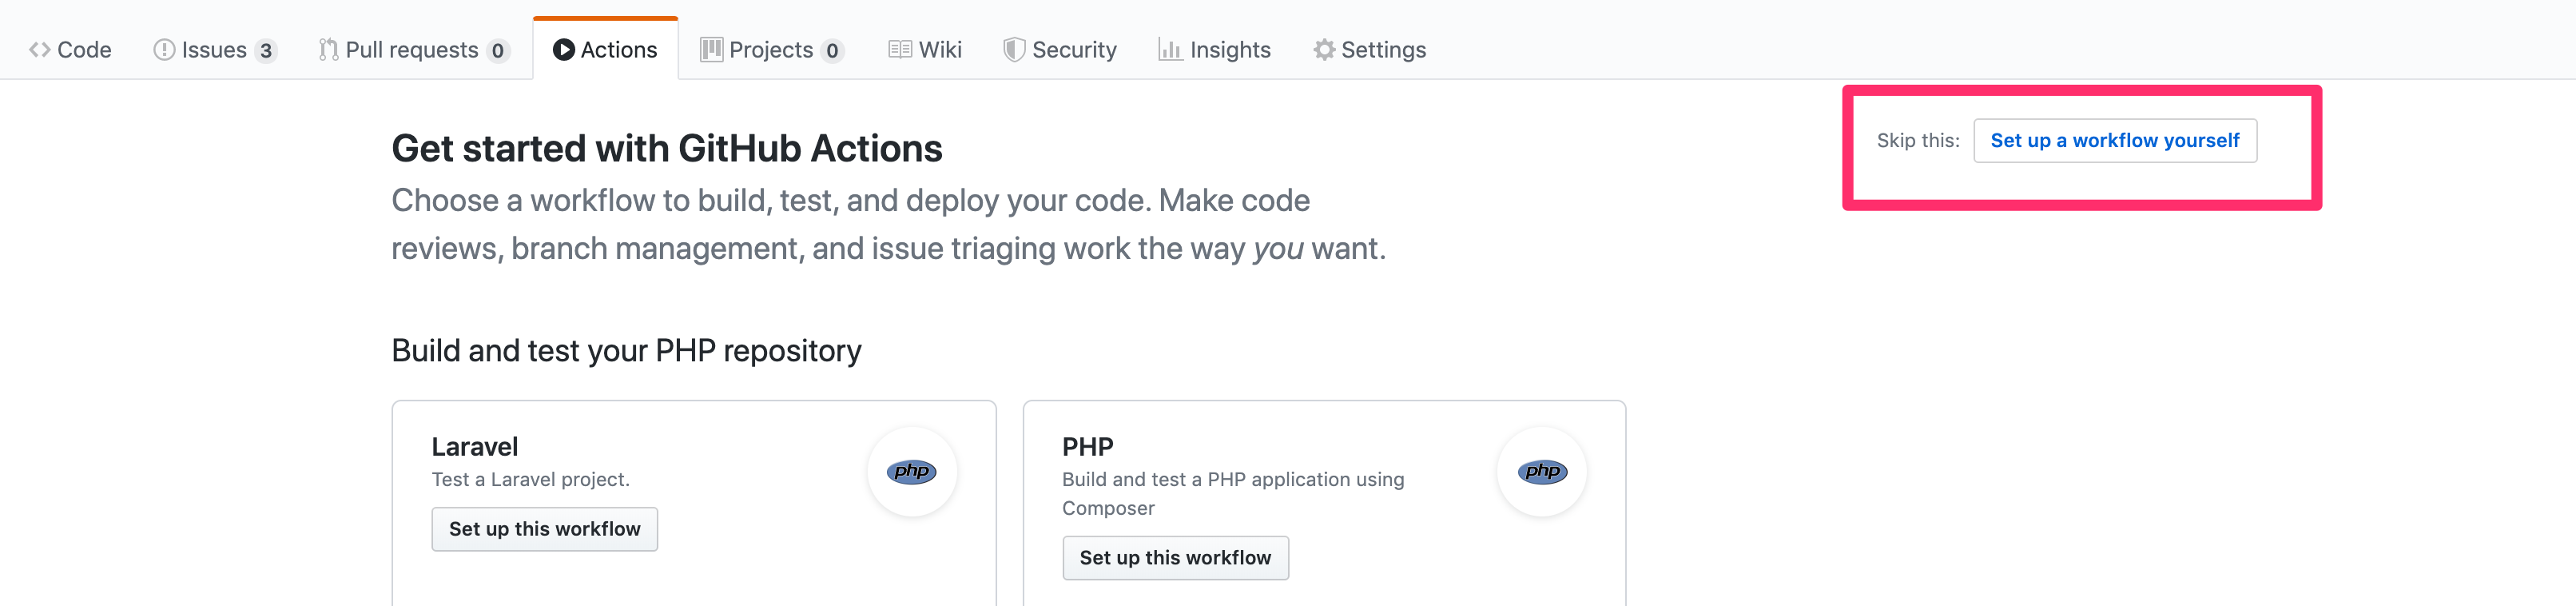This screenshot has height=606, width=2576.
Task: Click Set up this workflow for PHP
Action: [x=1175, y=557]
